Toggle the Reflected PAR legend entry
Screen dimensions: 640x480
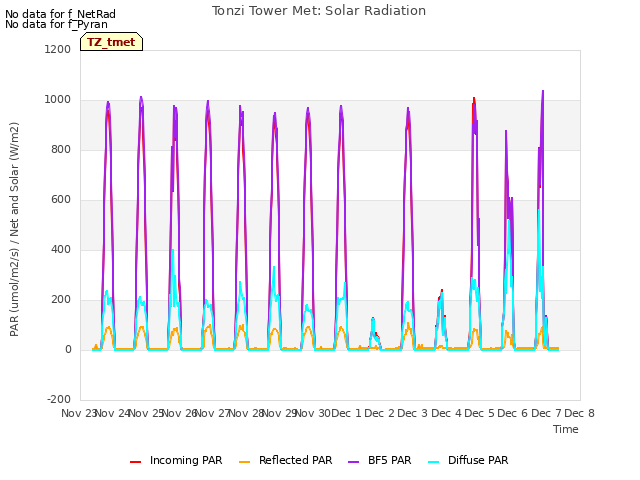286,460
